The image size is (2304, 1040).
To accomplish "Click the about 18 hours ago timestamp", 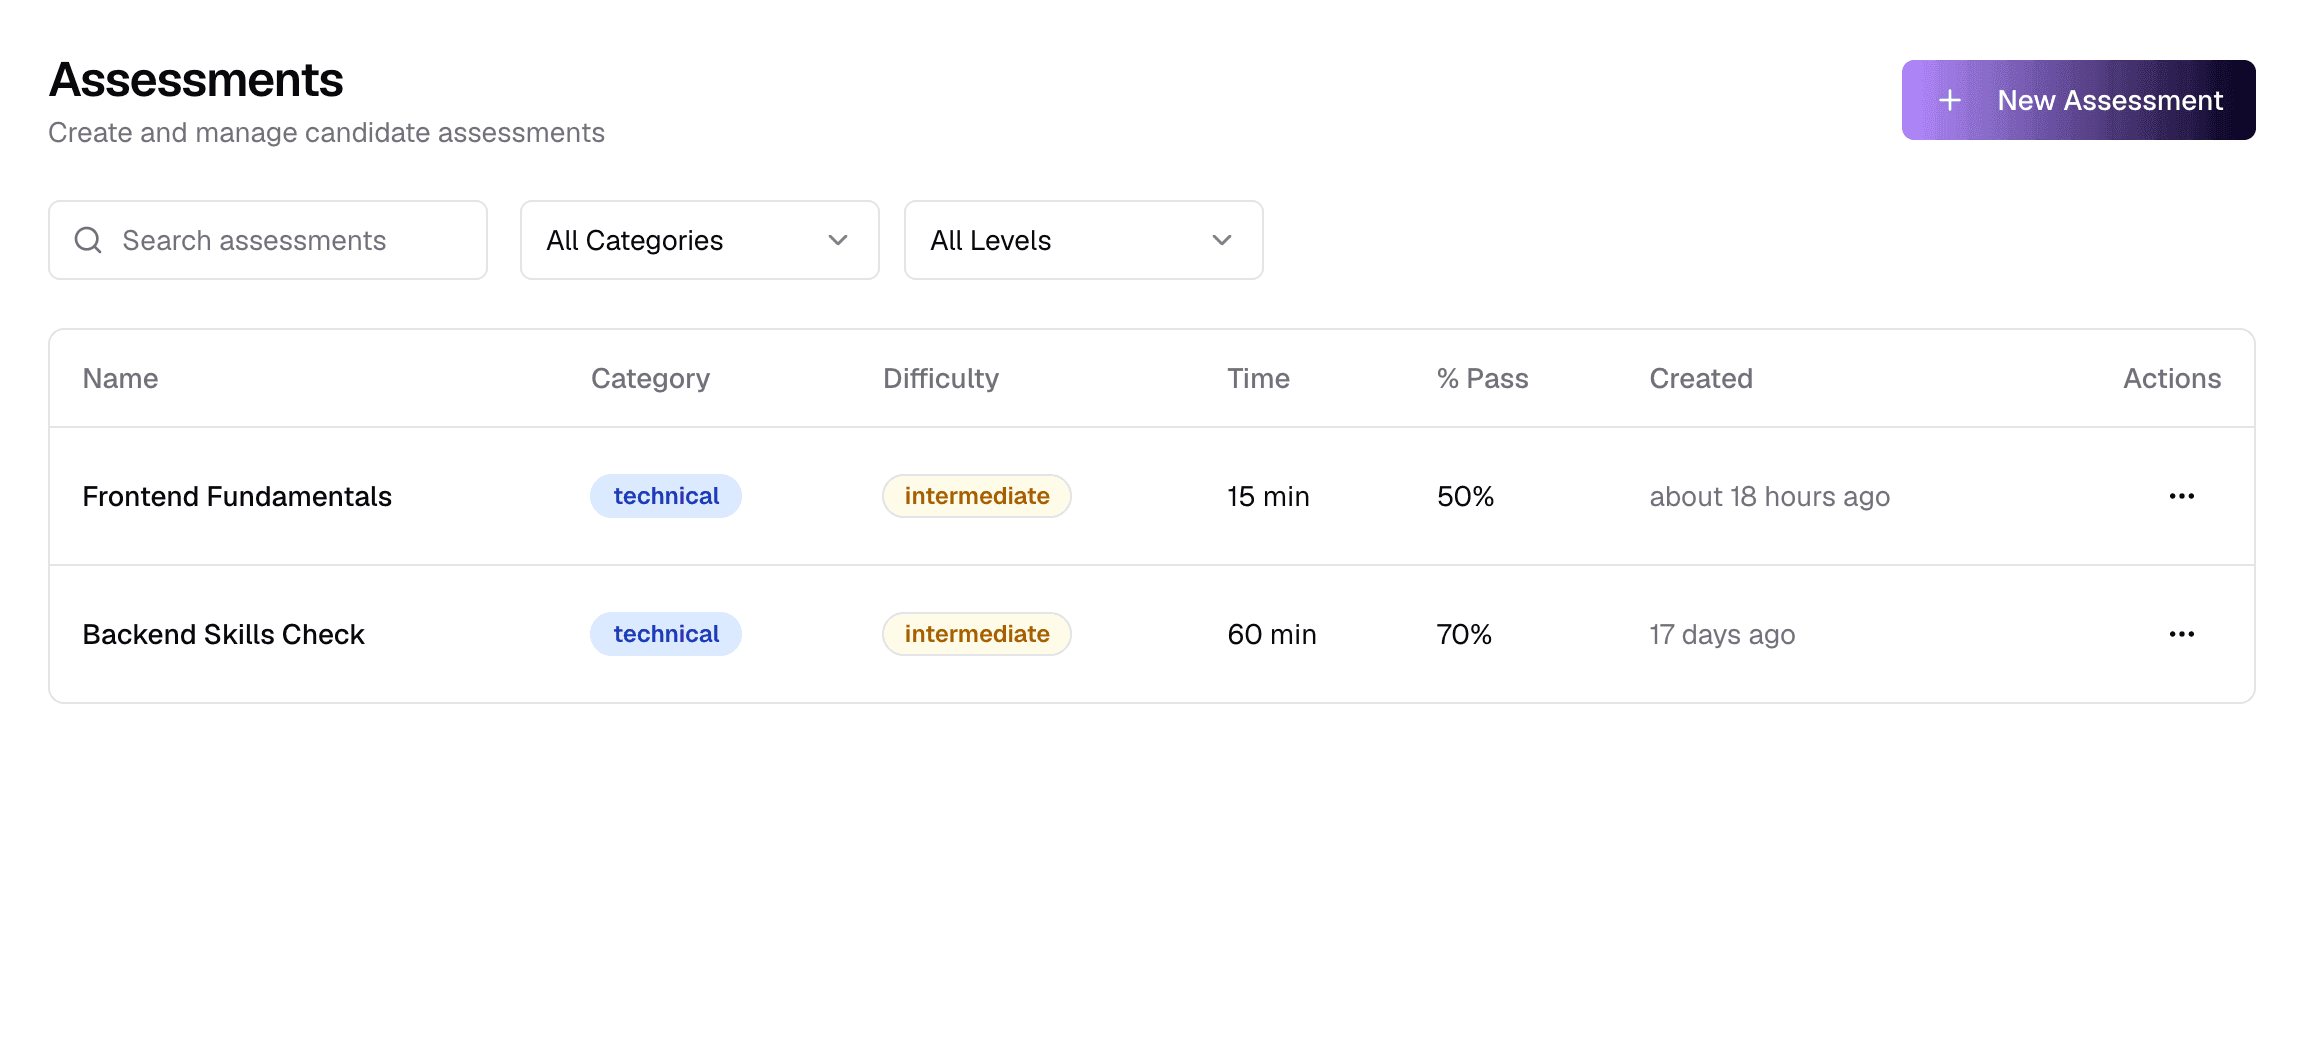I will [1769, 497].
